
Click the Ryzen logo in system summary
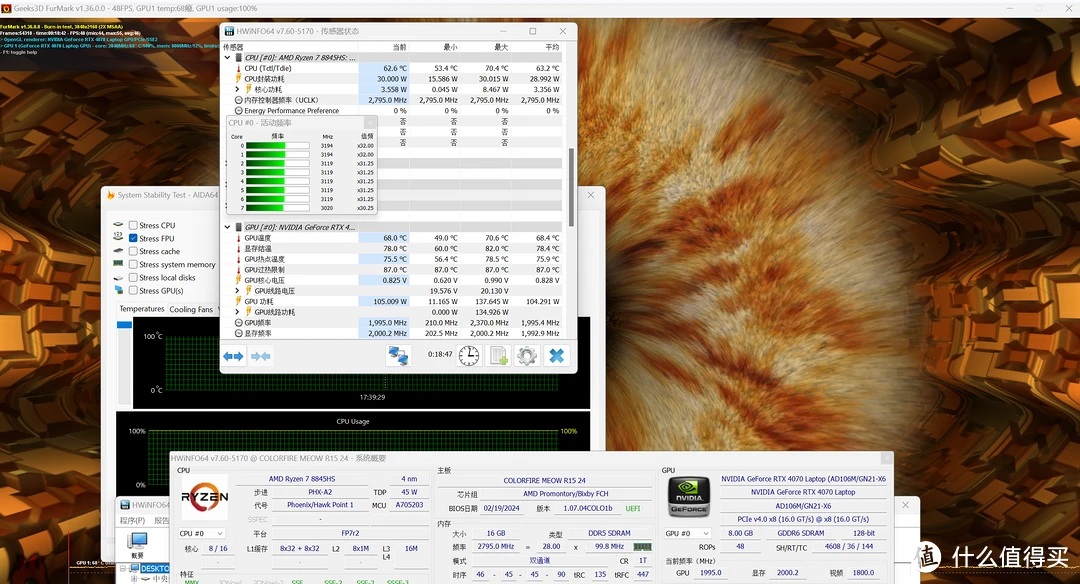pyautogui.click(x=205, y=498)
